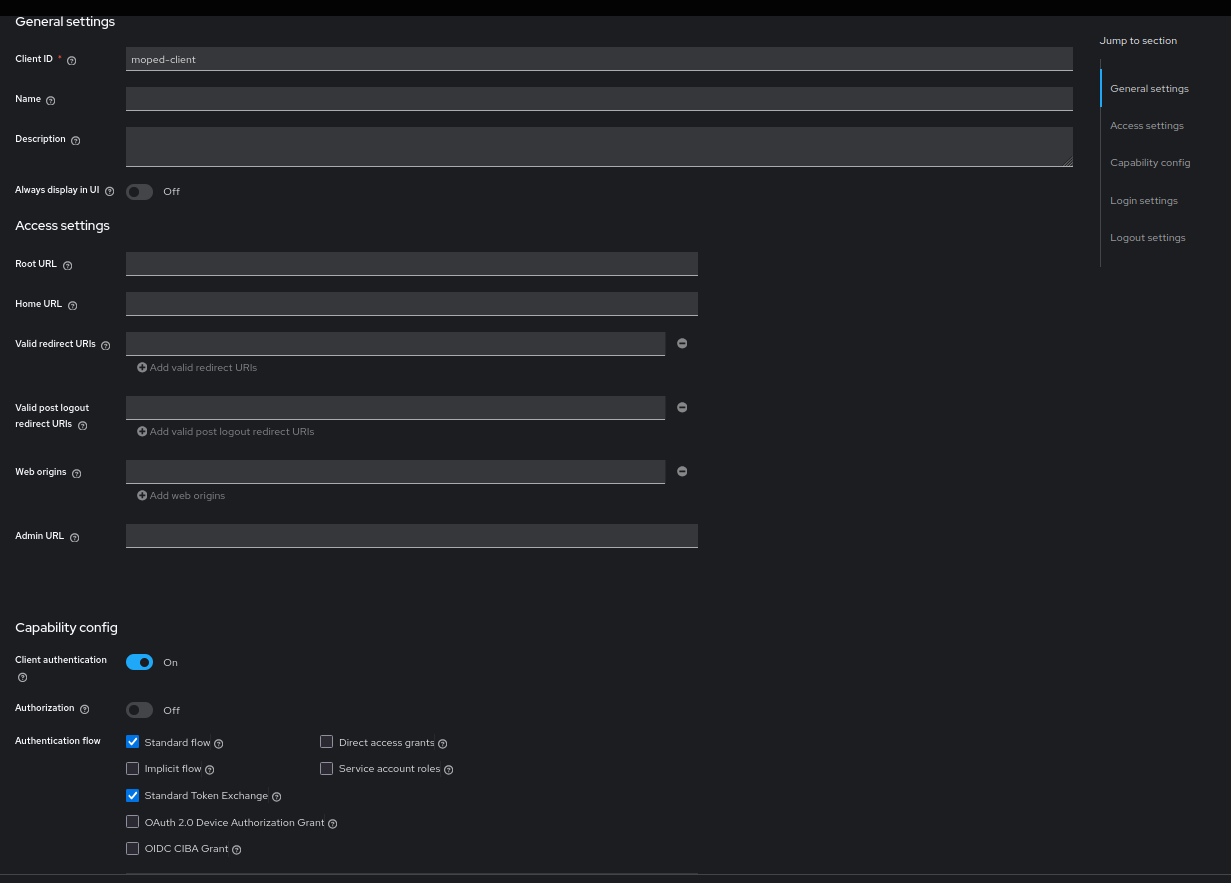This screenshot has height=883, width=1231.
Task: Check the Direct access grants checkbox
Action: point(326,741)
